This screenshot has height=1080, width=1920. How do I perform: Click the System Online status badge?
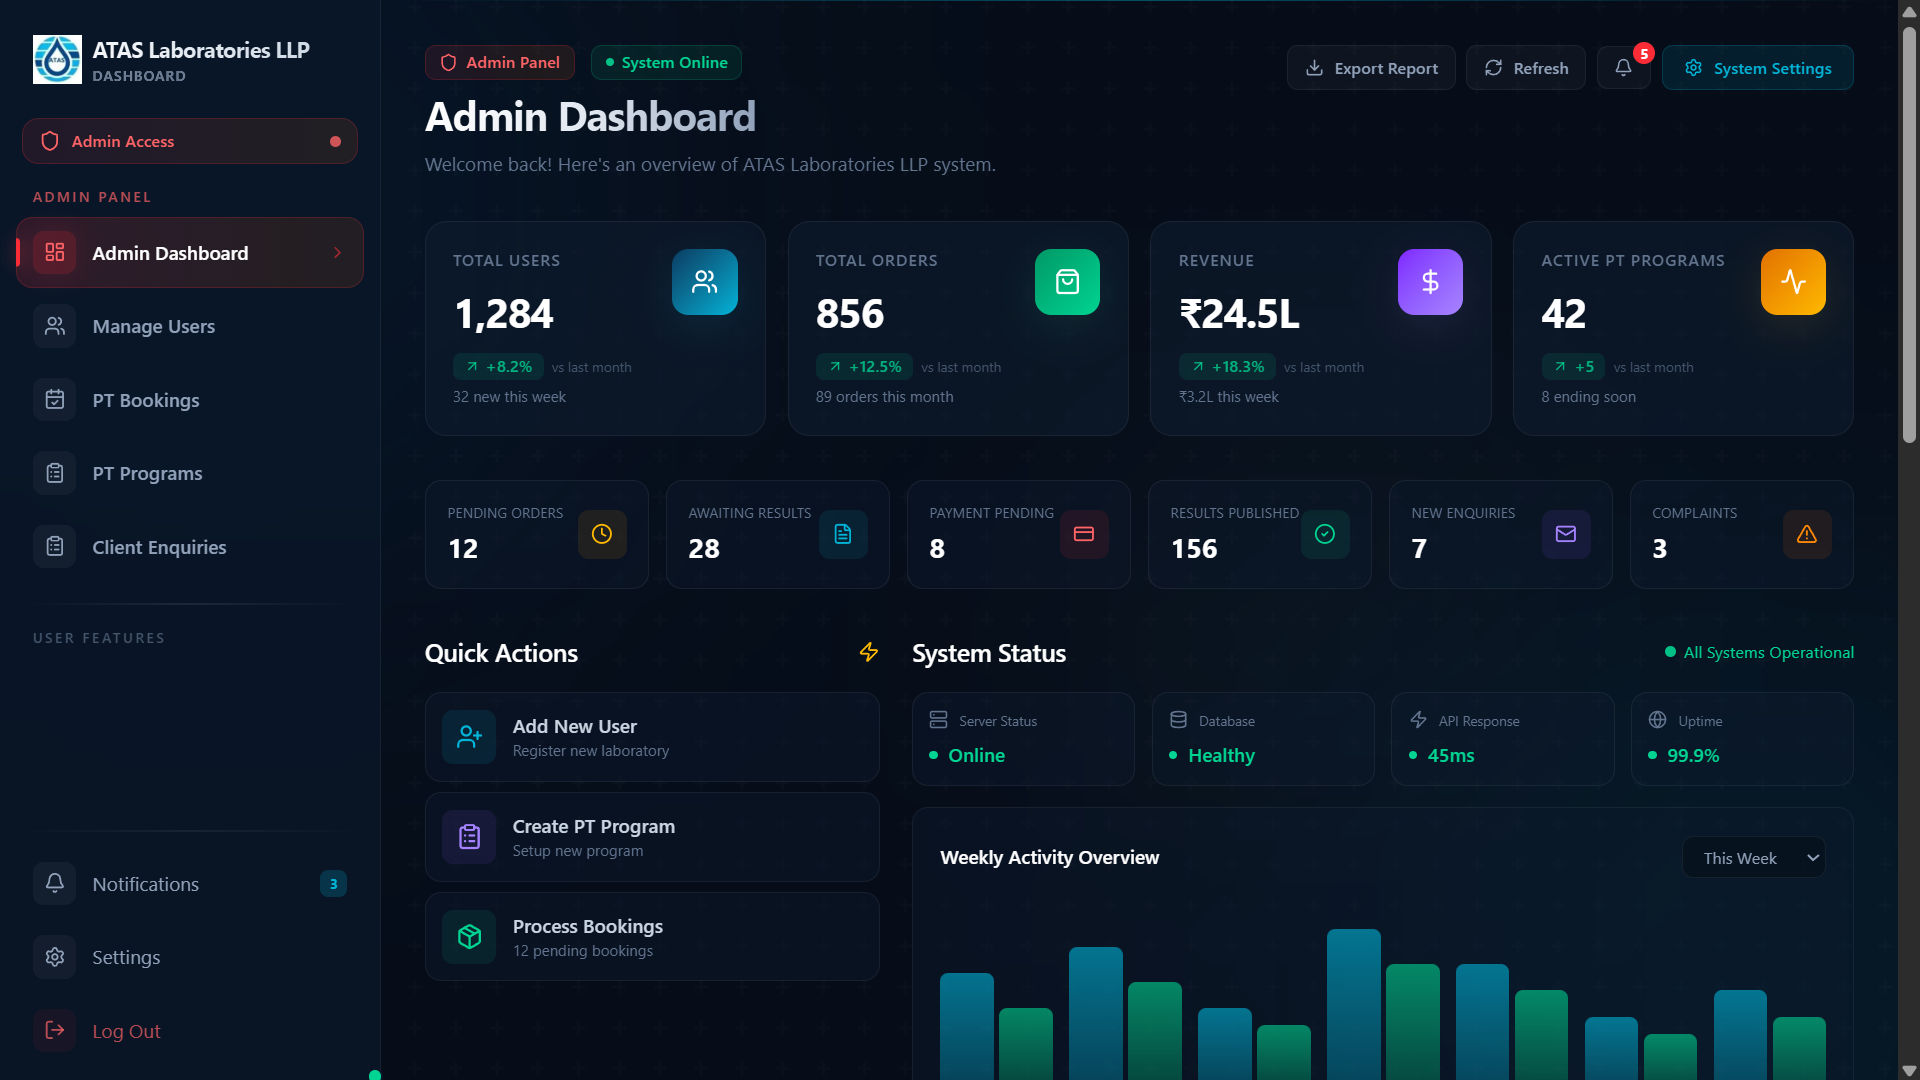[666, 62]
